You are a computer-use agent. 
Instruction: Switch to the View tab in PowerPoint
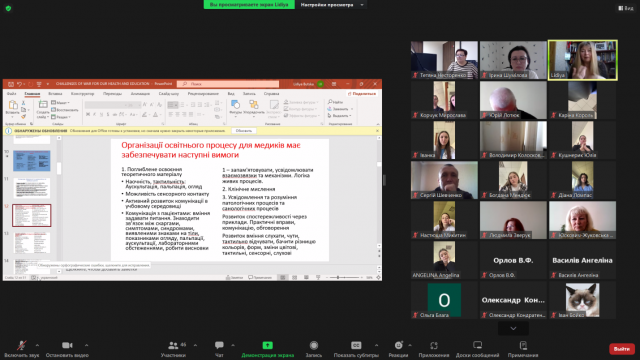pos(231,94)
